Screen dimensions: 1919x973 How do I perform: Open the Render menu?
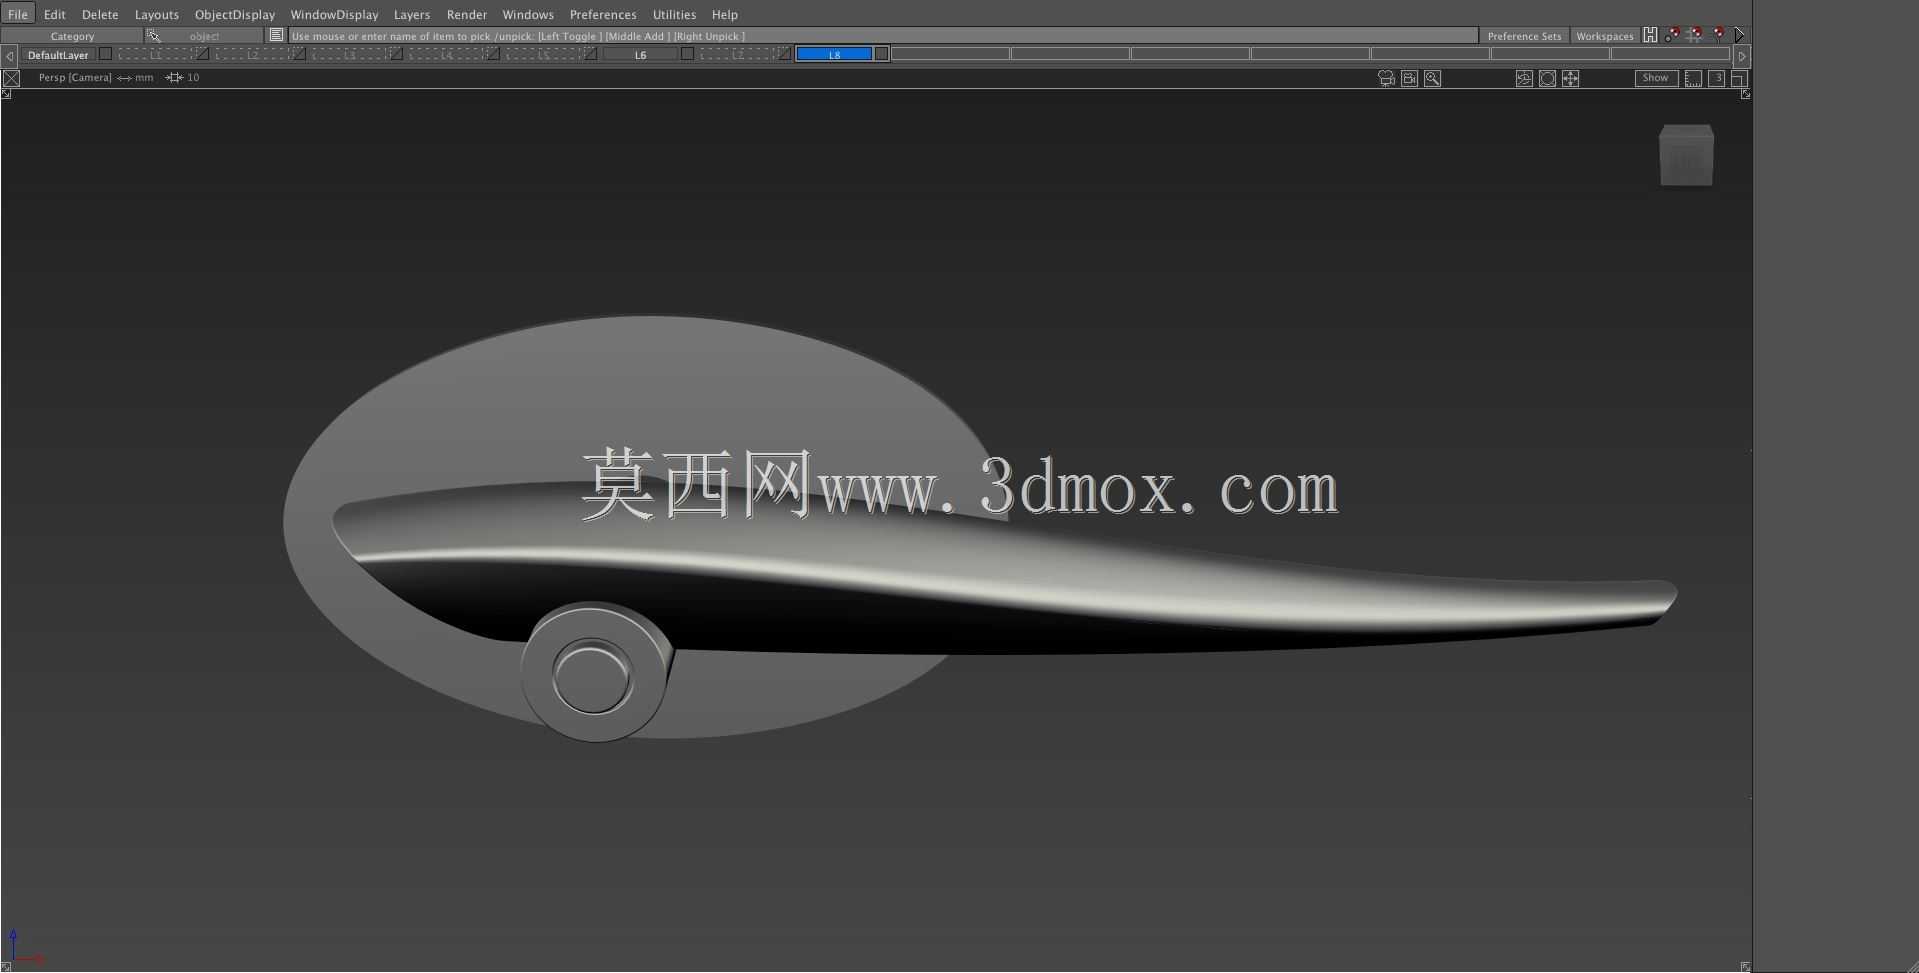(x=467, y=14)
